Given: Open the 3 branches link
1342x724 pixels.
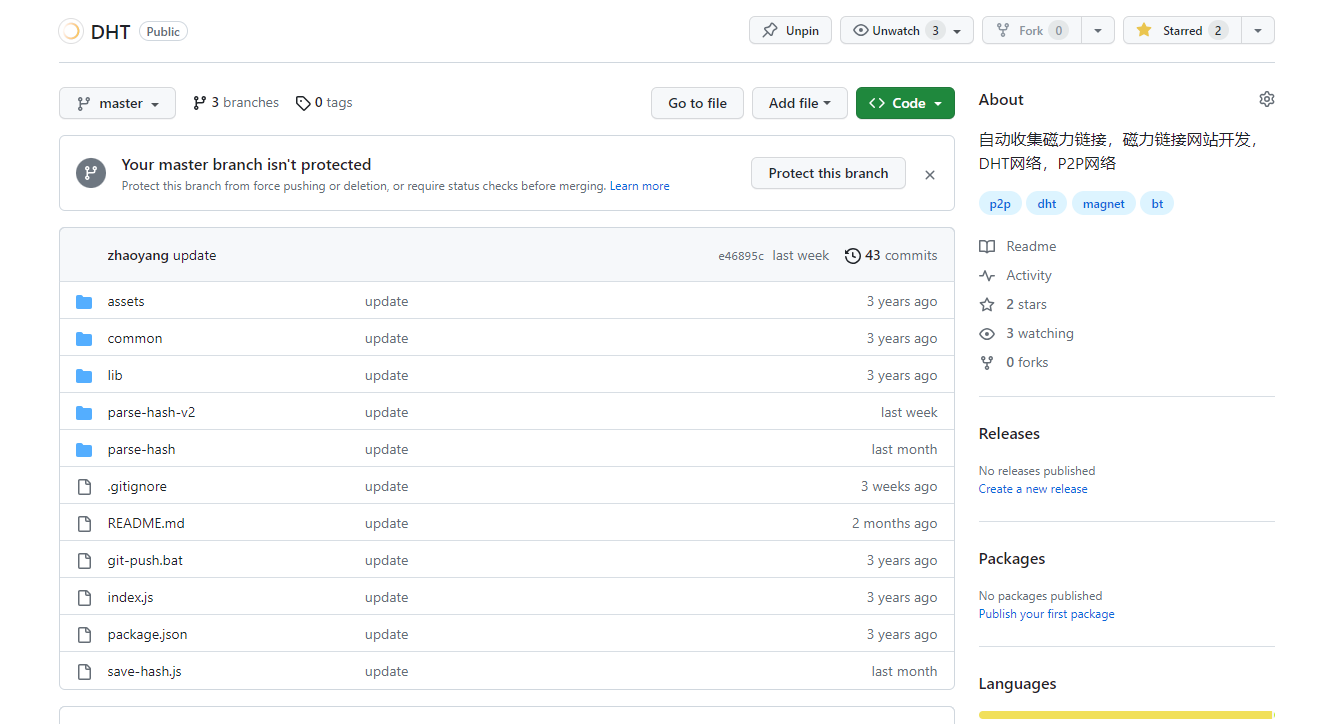Looking at the screenshot, I should (x=236, y=103).
